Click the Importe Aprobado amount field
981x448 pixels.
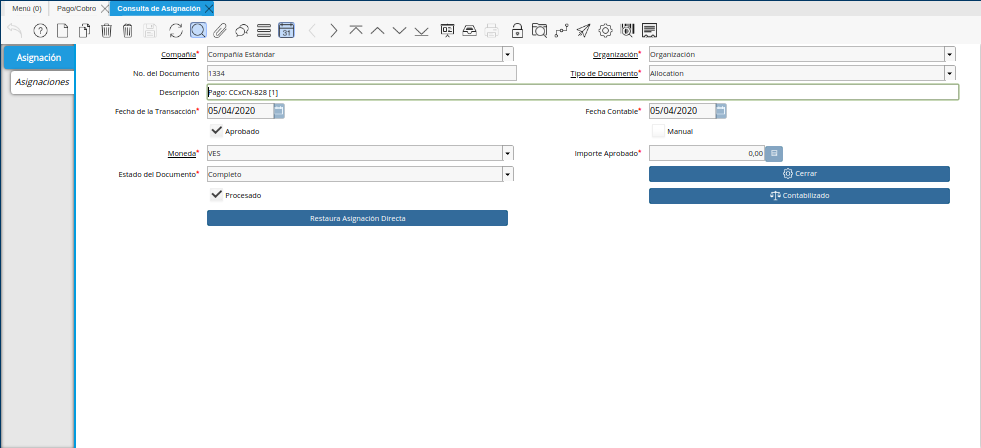(707, 153)
